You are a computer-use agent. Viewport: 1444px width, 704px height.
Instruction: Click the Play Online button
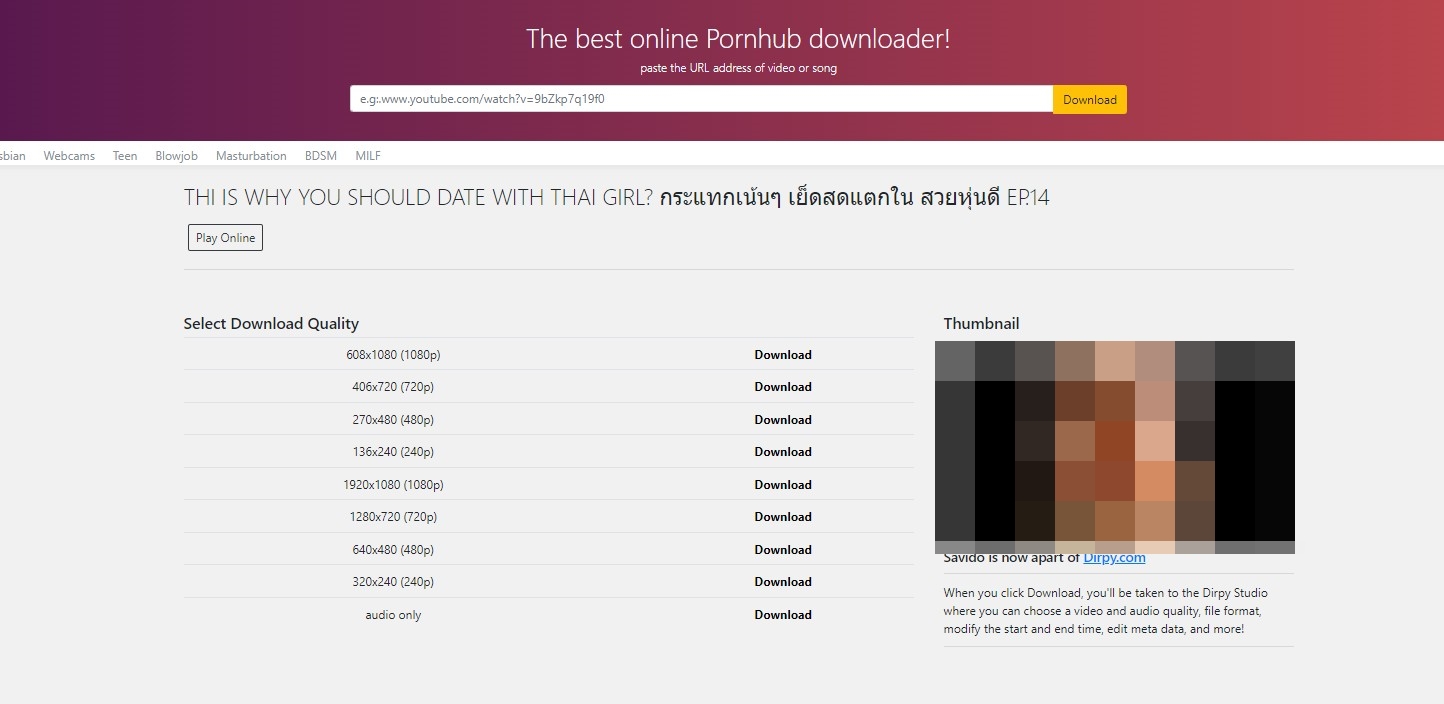click(x=225, y=238)
